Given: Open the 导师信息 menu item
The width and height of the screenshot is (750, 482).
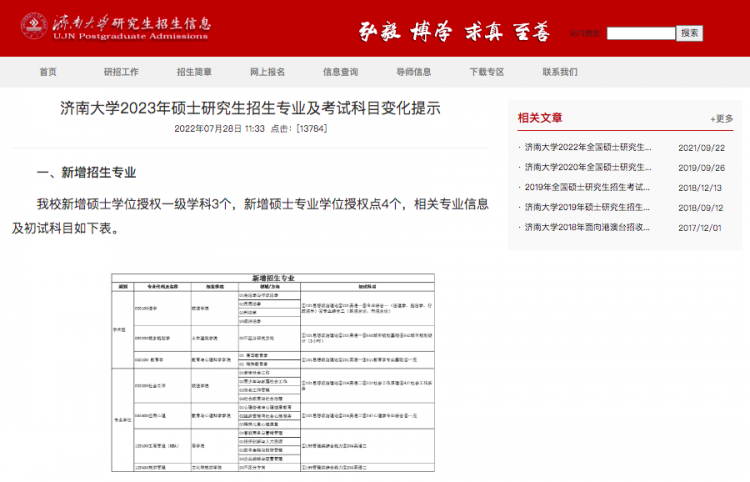Looking at the screenshot, I should (x=414, y=72).
